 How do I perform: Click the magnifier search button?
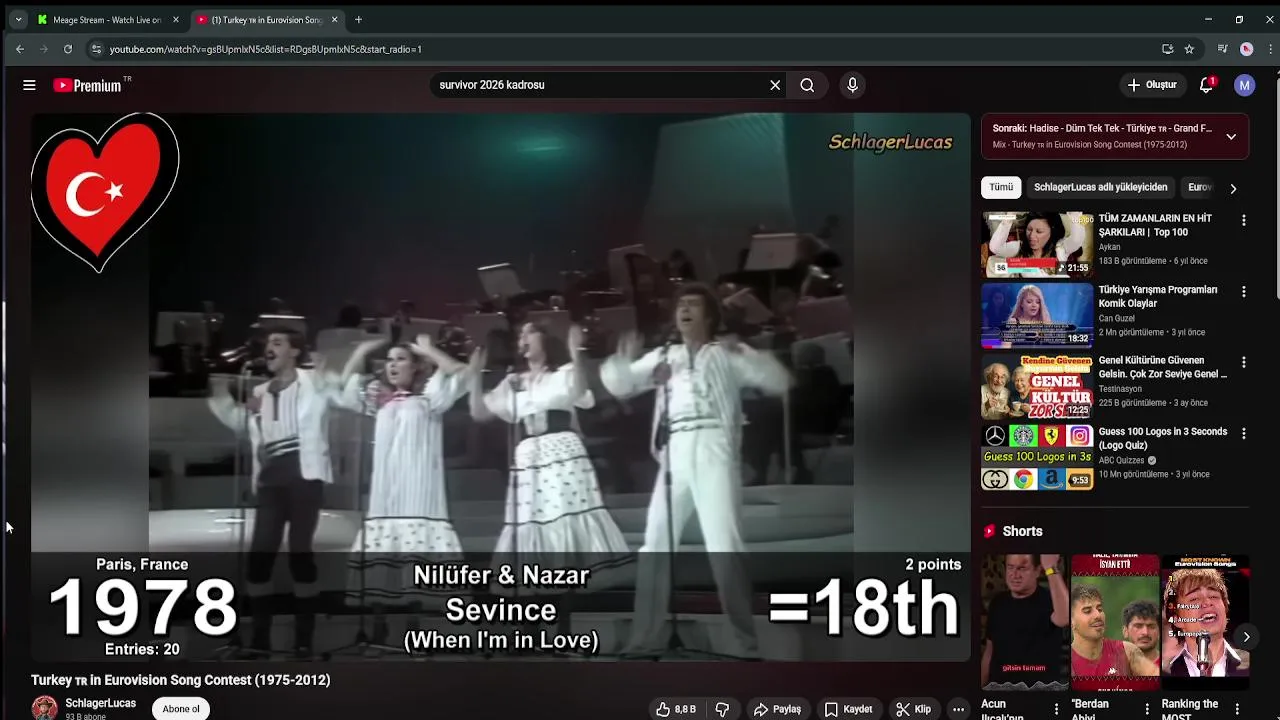[807, 85]
